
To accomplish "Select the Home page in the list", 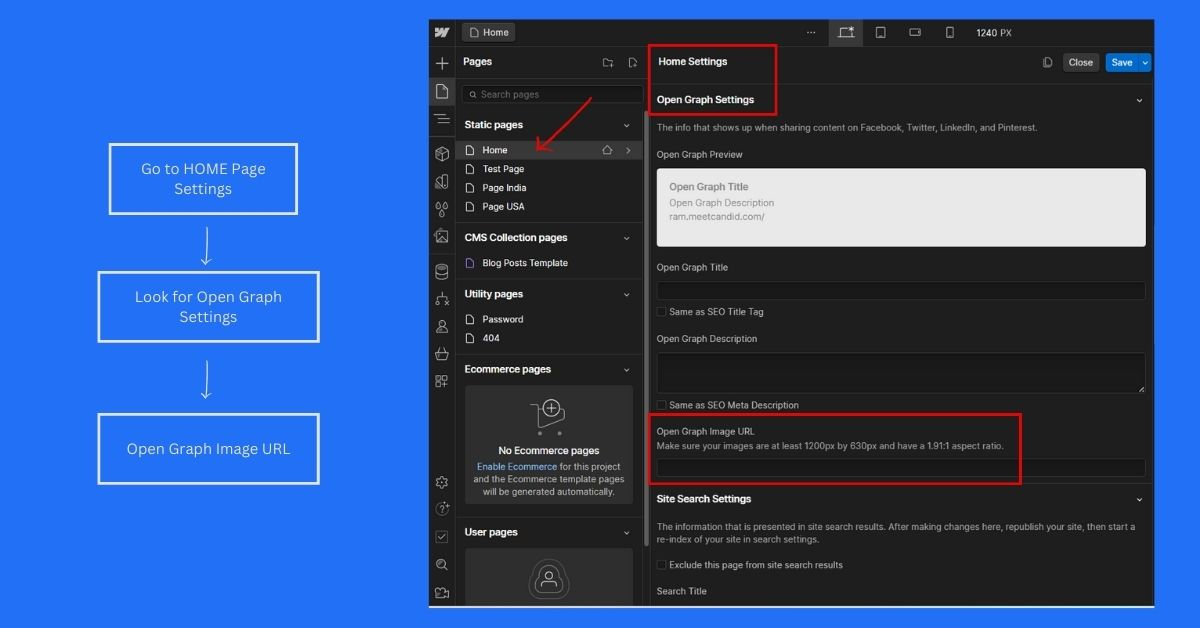I will (x=549, y=150).
